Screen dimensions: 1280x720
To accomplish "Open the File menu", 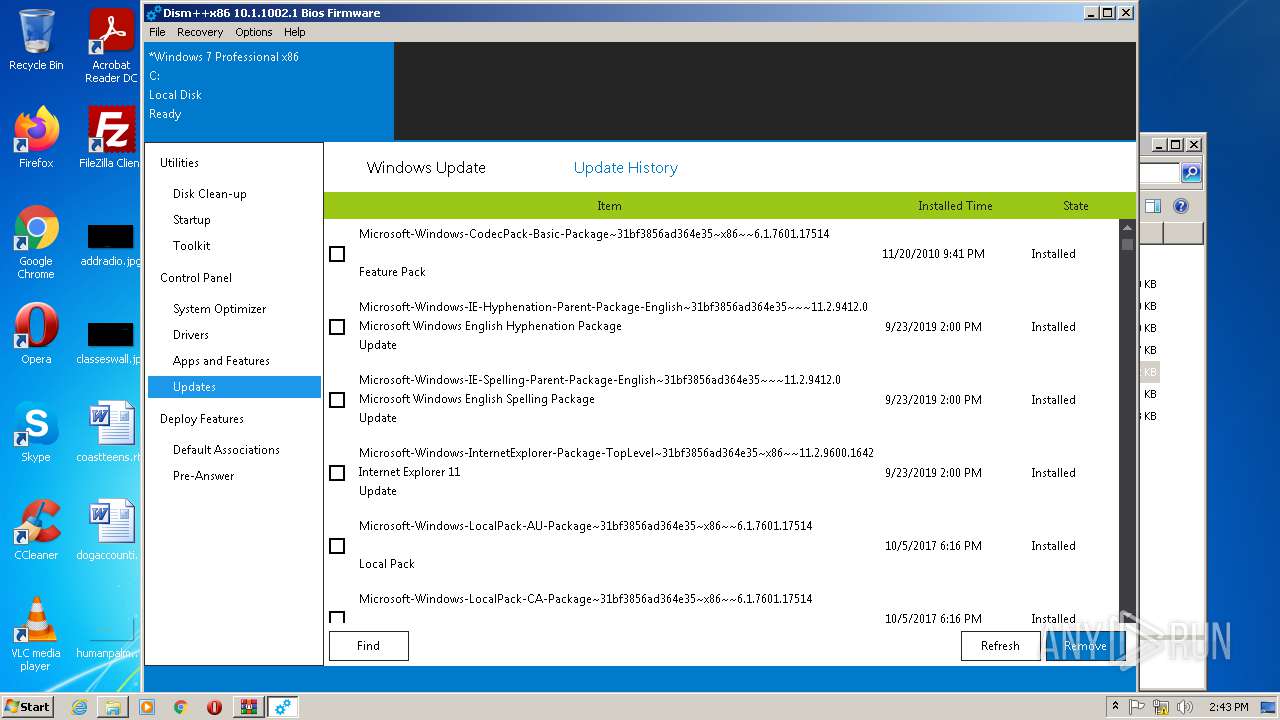I will pyautogui.click(x=157, y=32).
